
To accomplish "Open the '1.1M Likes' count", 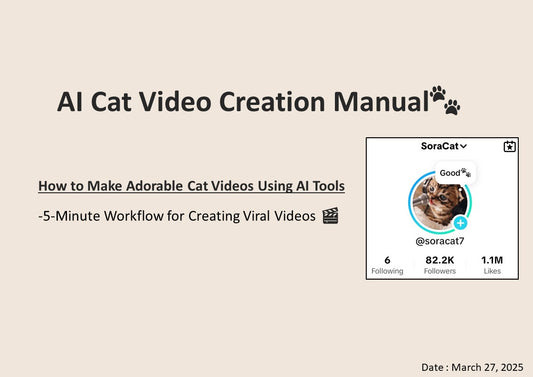I will click(492, 265).
